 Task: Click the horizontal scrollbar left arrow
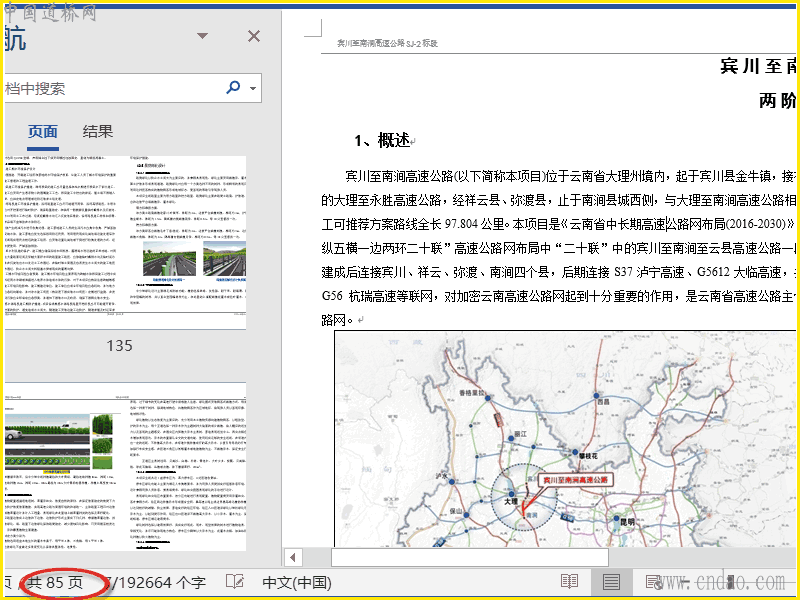tap(293, 557)
